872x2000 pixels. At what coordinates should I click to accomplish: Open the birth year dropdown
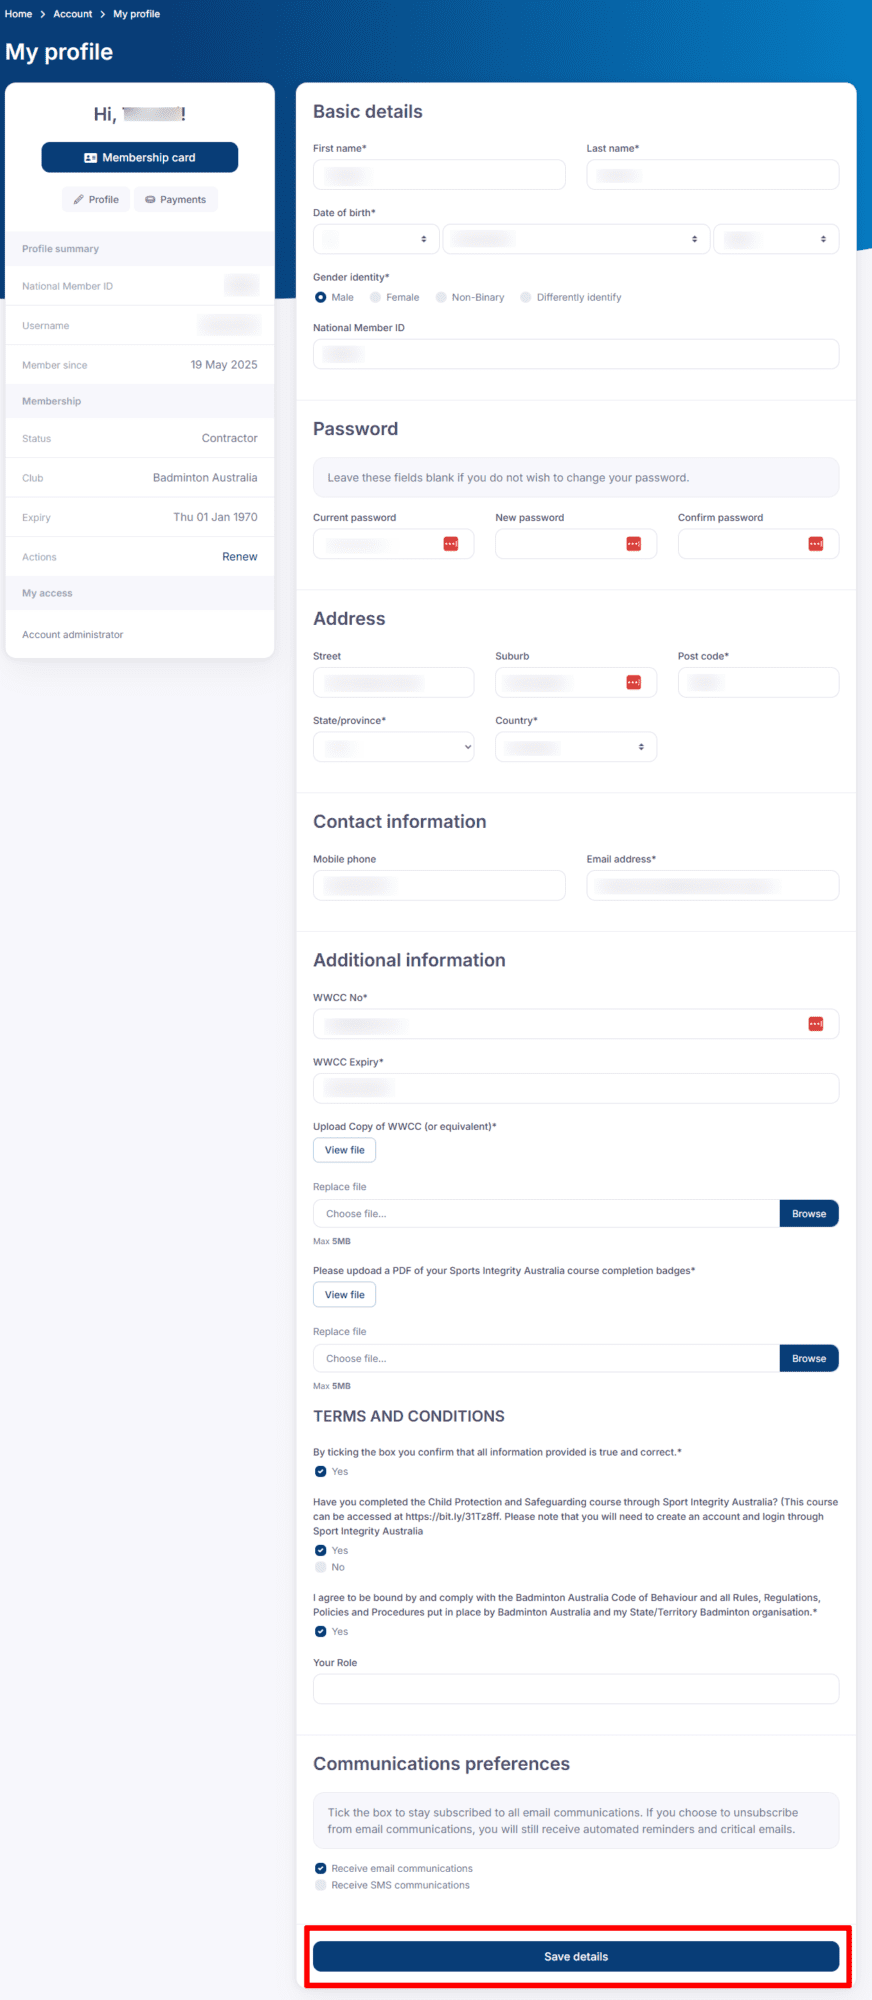[x=775, y=239]
